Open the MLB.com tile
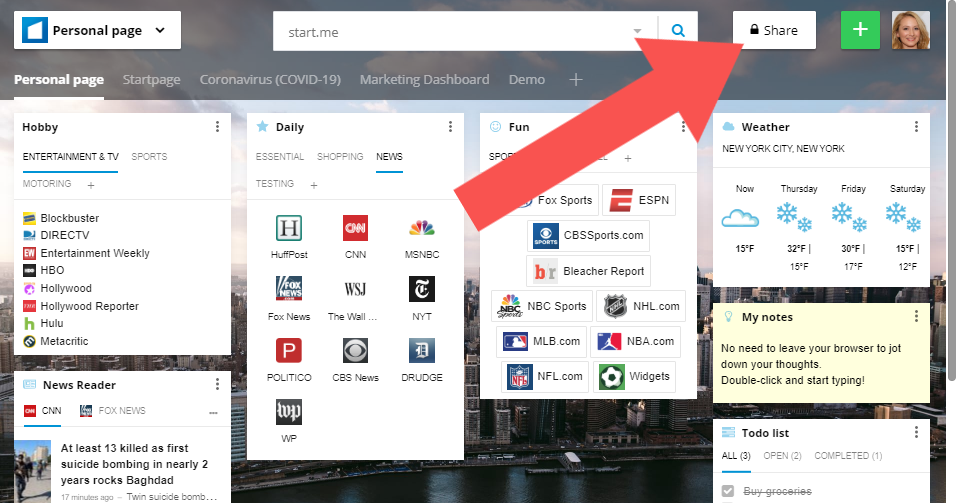 point(541,341)
